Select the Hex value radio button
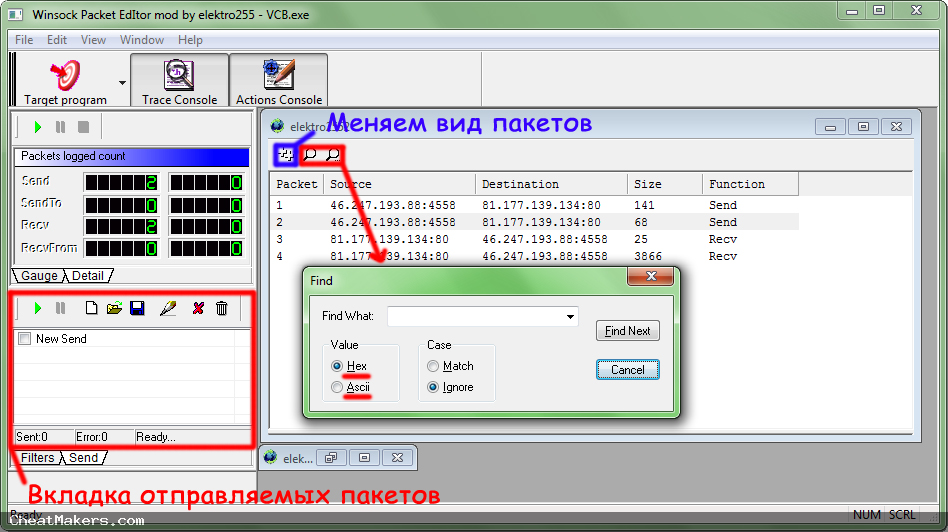Image resolution: width=948 pixels, height=532 pixels. pos(337,366)
